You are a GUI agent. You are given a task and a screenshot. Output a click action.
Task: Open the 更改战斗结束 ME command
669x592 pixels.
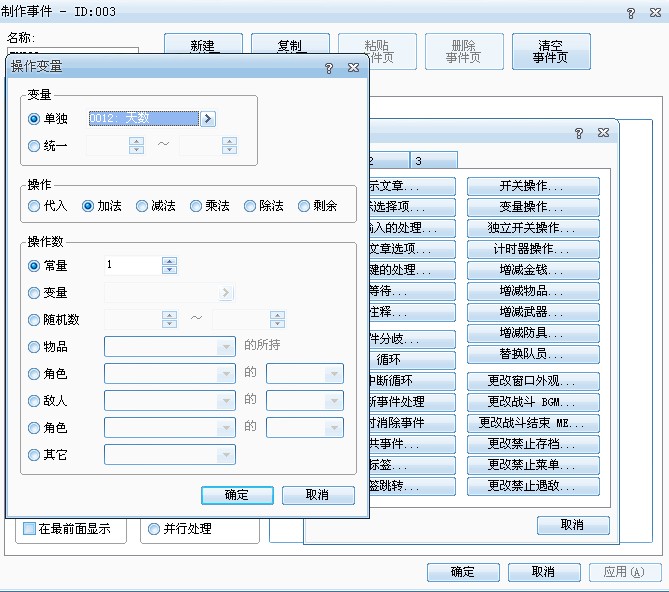(533, 423)
